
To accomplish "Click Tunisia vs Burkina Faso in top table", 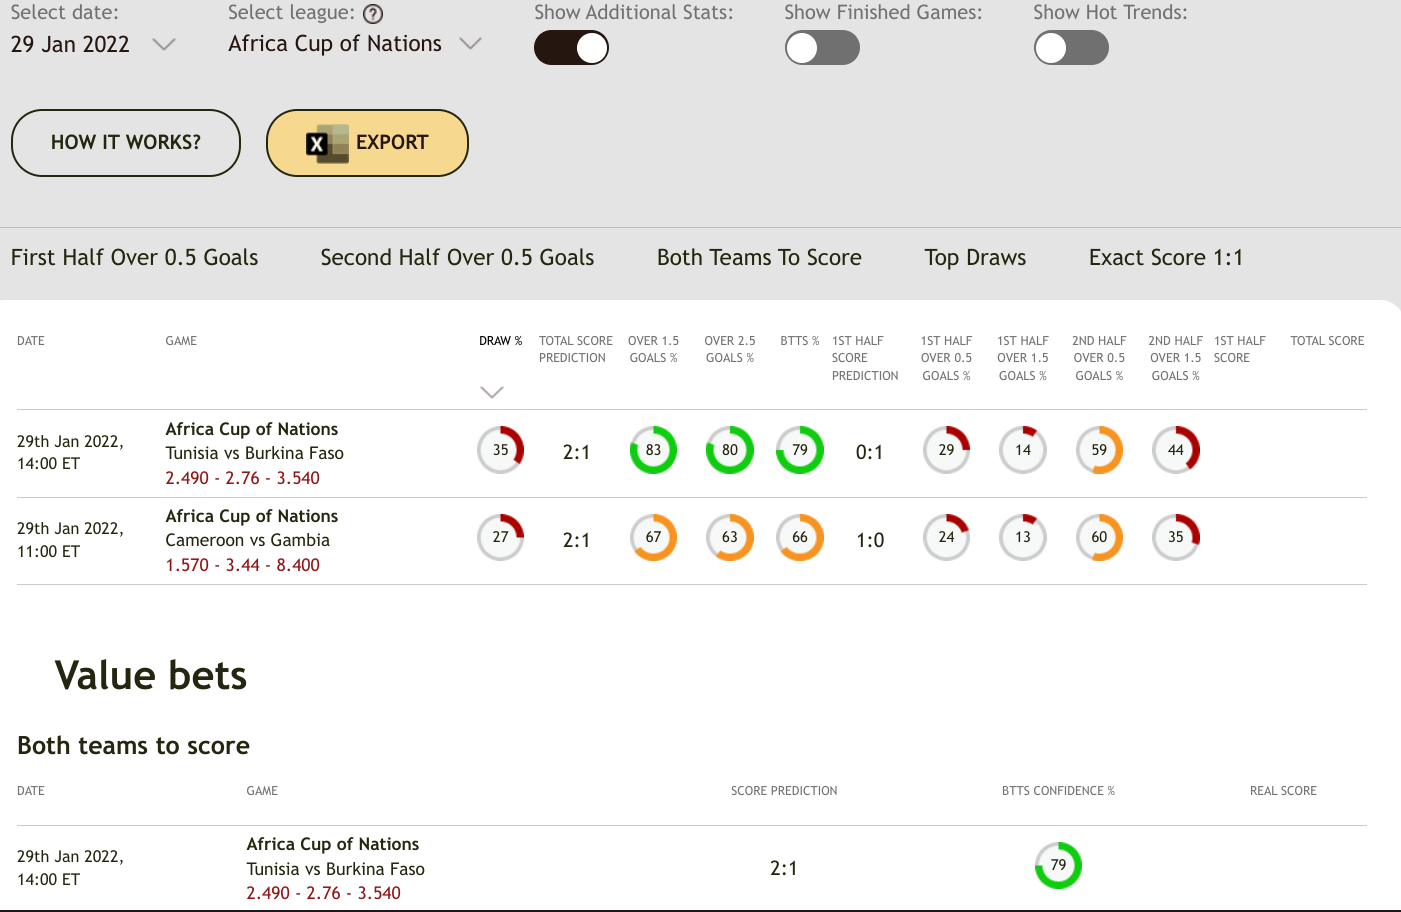I will 254,453.
